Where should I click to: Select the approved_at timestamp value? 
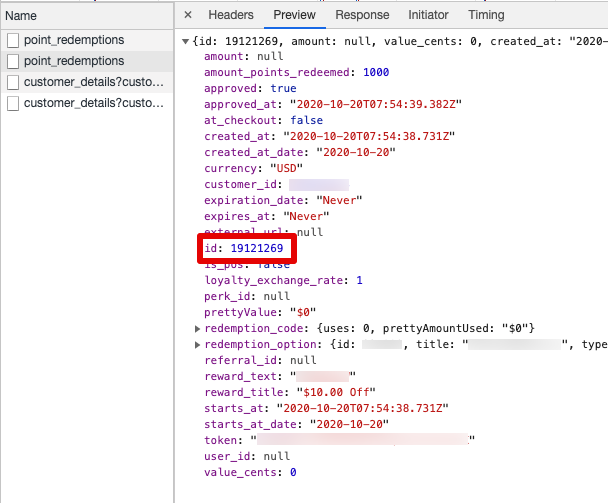(x=376, y=104)
